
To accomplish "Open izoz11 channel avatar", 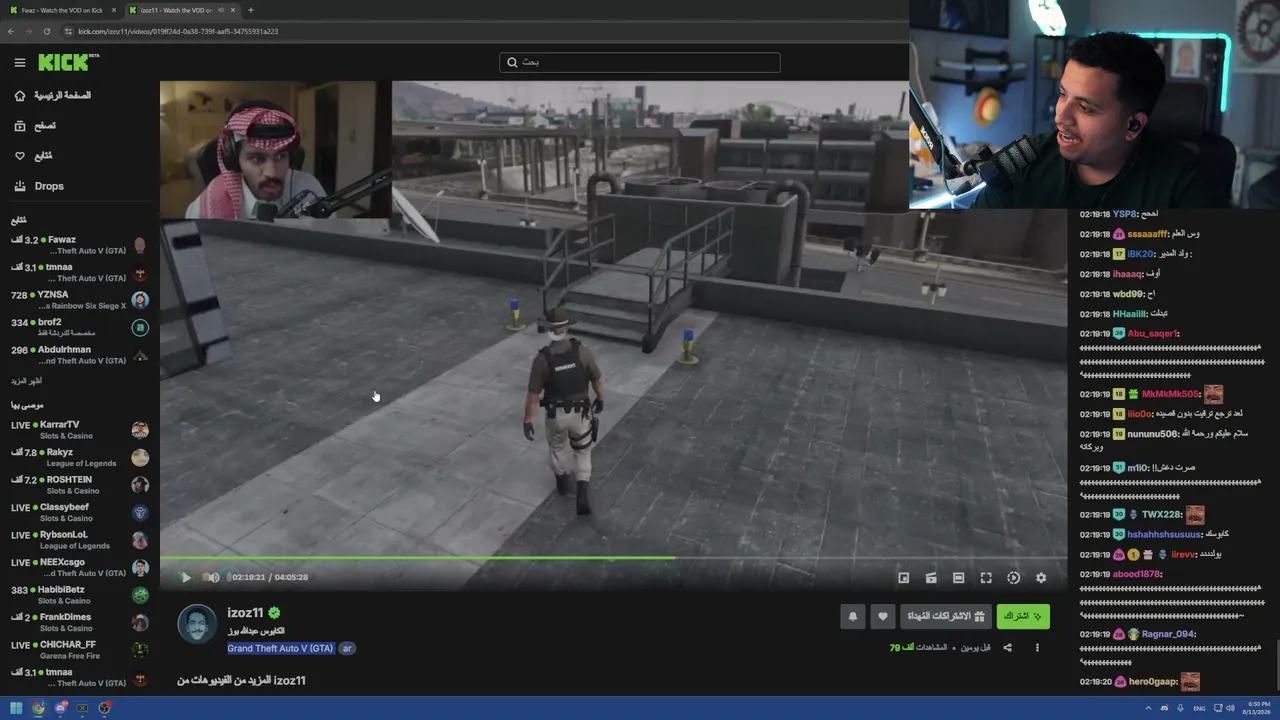I will (197, 624).
